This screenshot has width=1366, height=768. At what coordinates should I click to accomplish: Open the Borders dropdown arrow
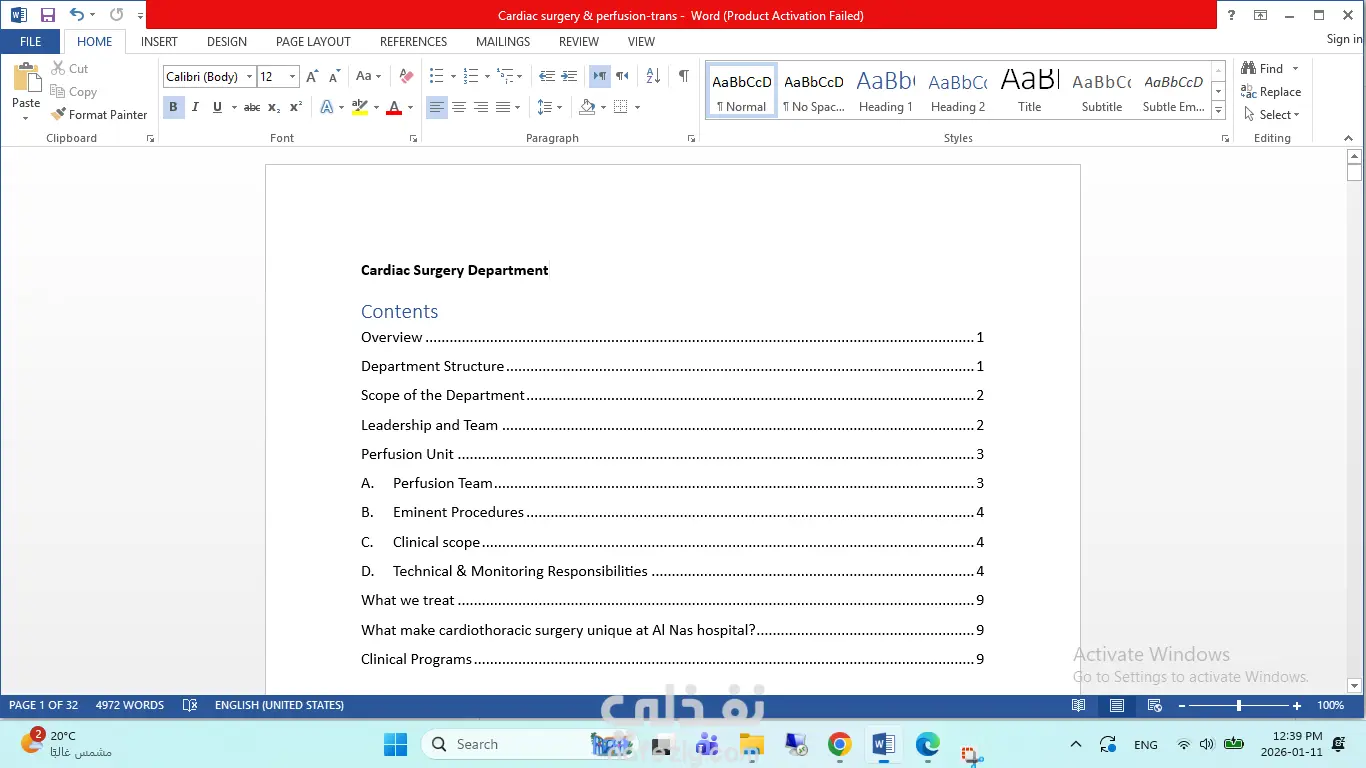[x=637, y=107]
